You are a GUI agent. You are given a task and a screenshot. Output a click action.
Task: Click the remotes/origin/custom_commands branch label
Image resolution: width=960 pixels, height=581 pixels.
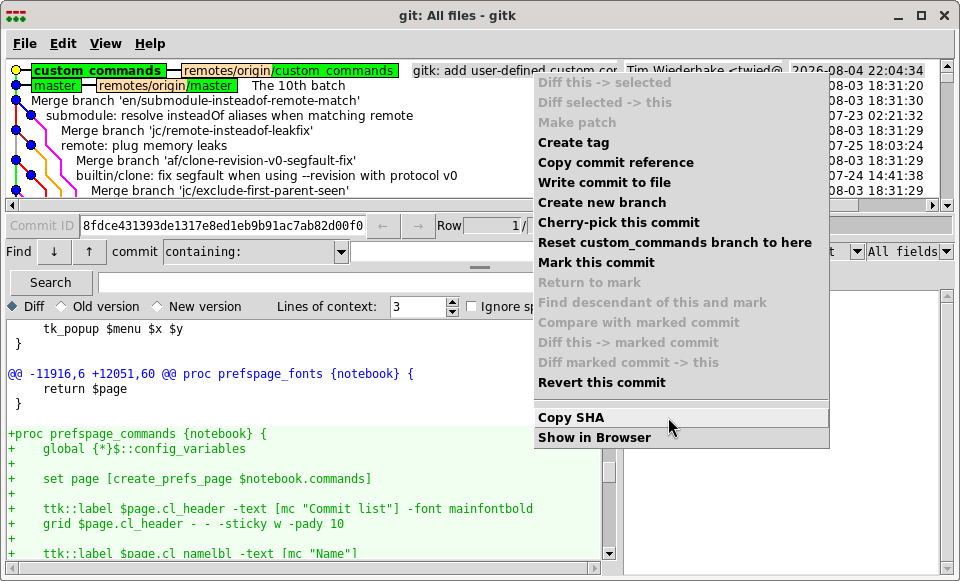(x=290, y=70)
